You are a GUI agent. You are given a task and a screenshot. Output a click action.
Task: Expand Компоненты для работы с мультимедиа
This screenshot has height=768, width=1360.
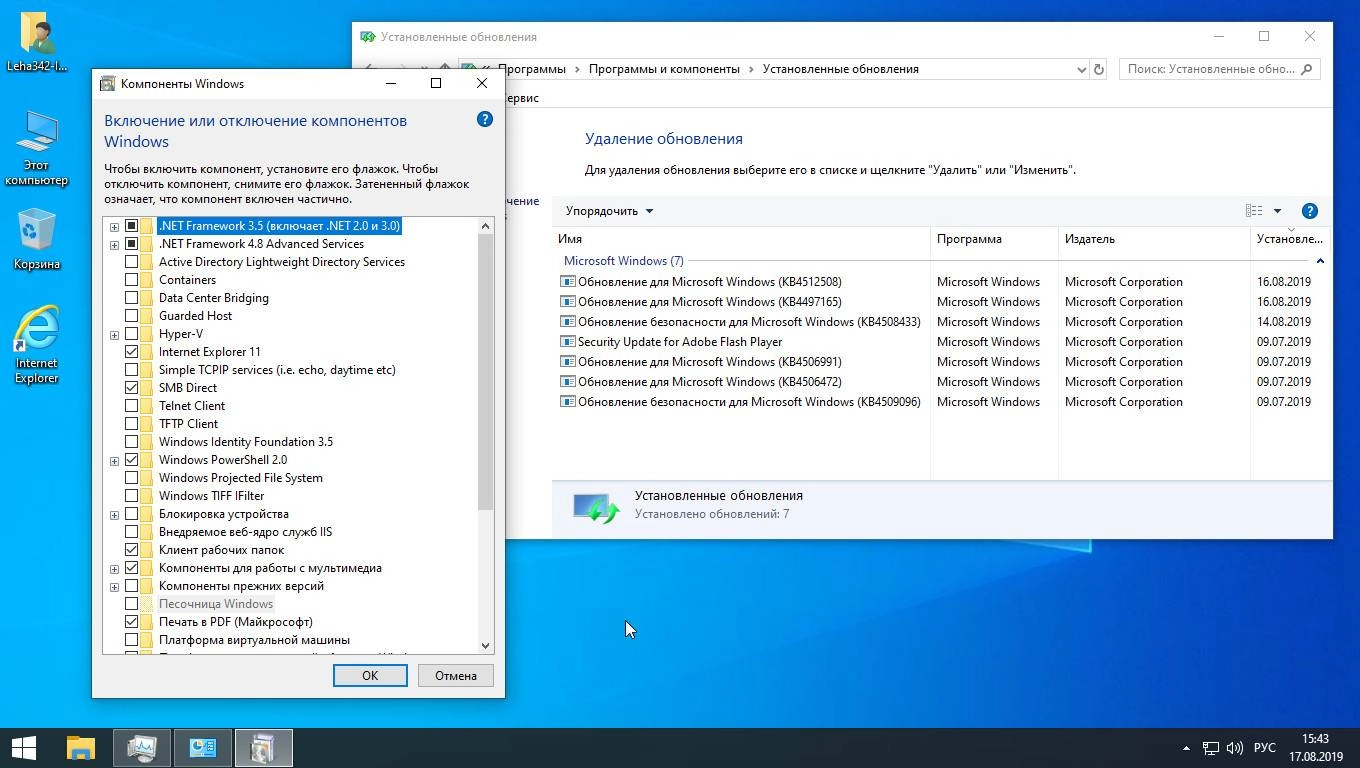(114, 569)
